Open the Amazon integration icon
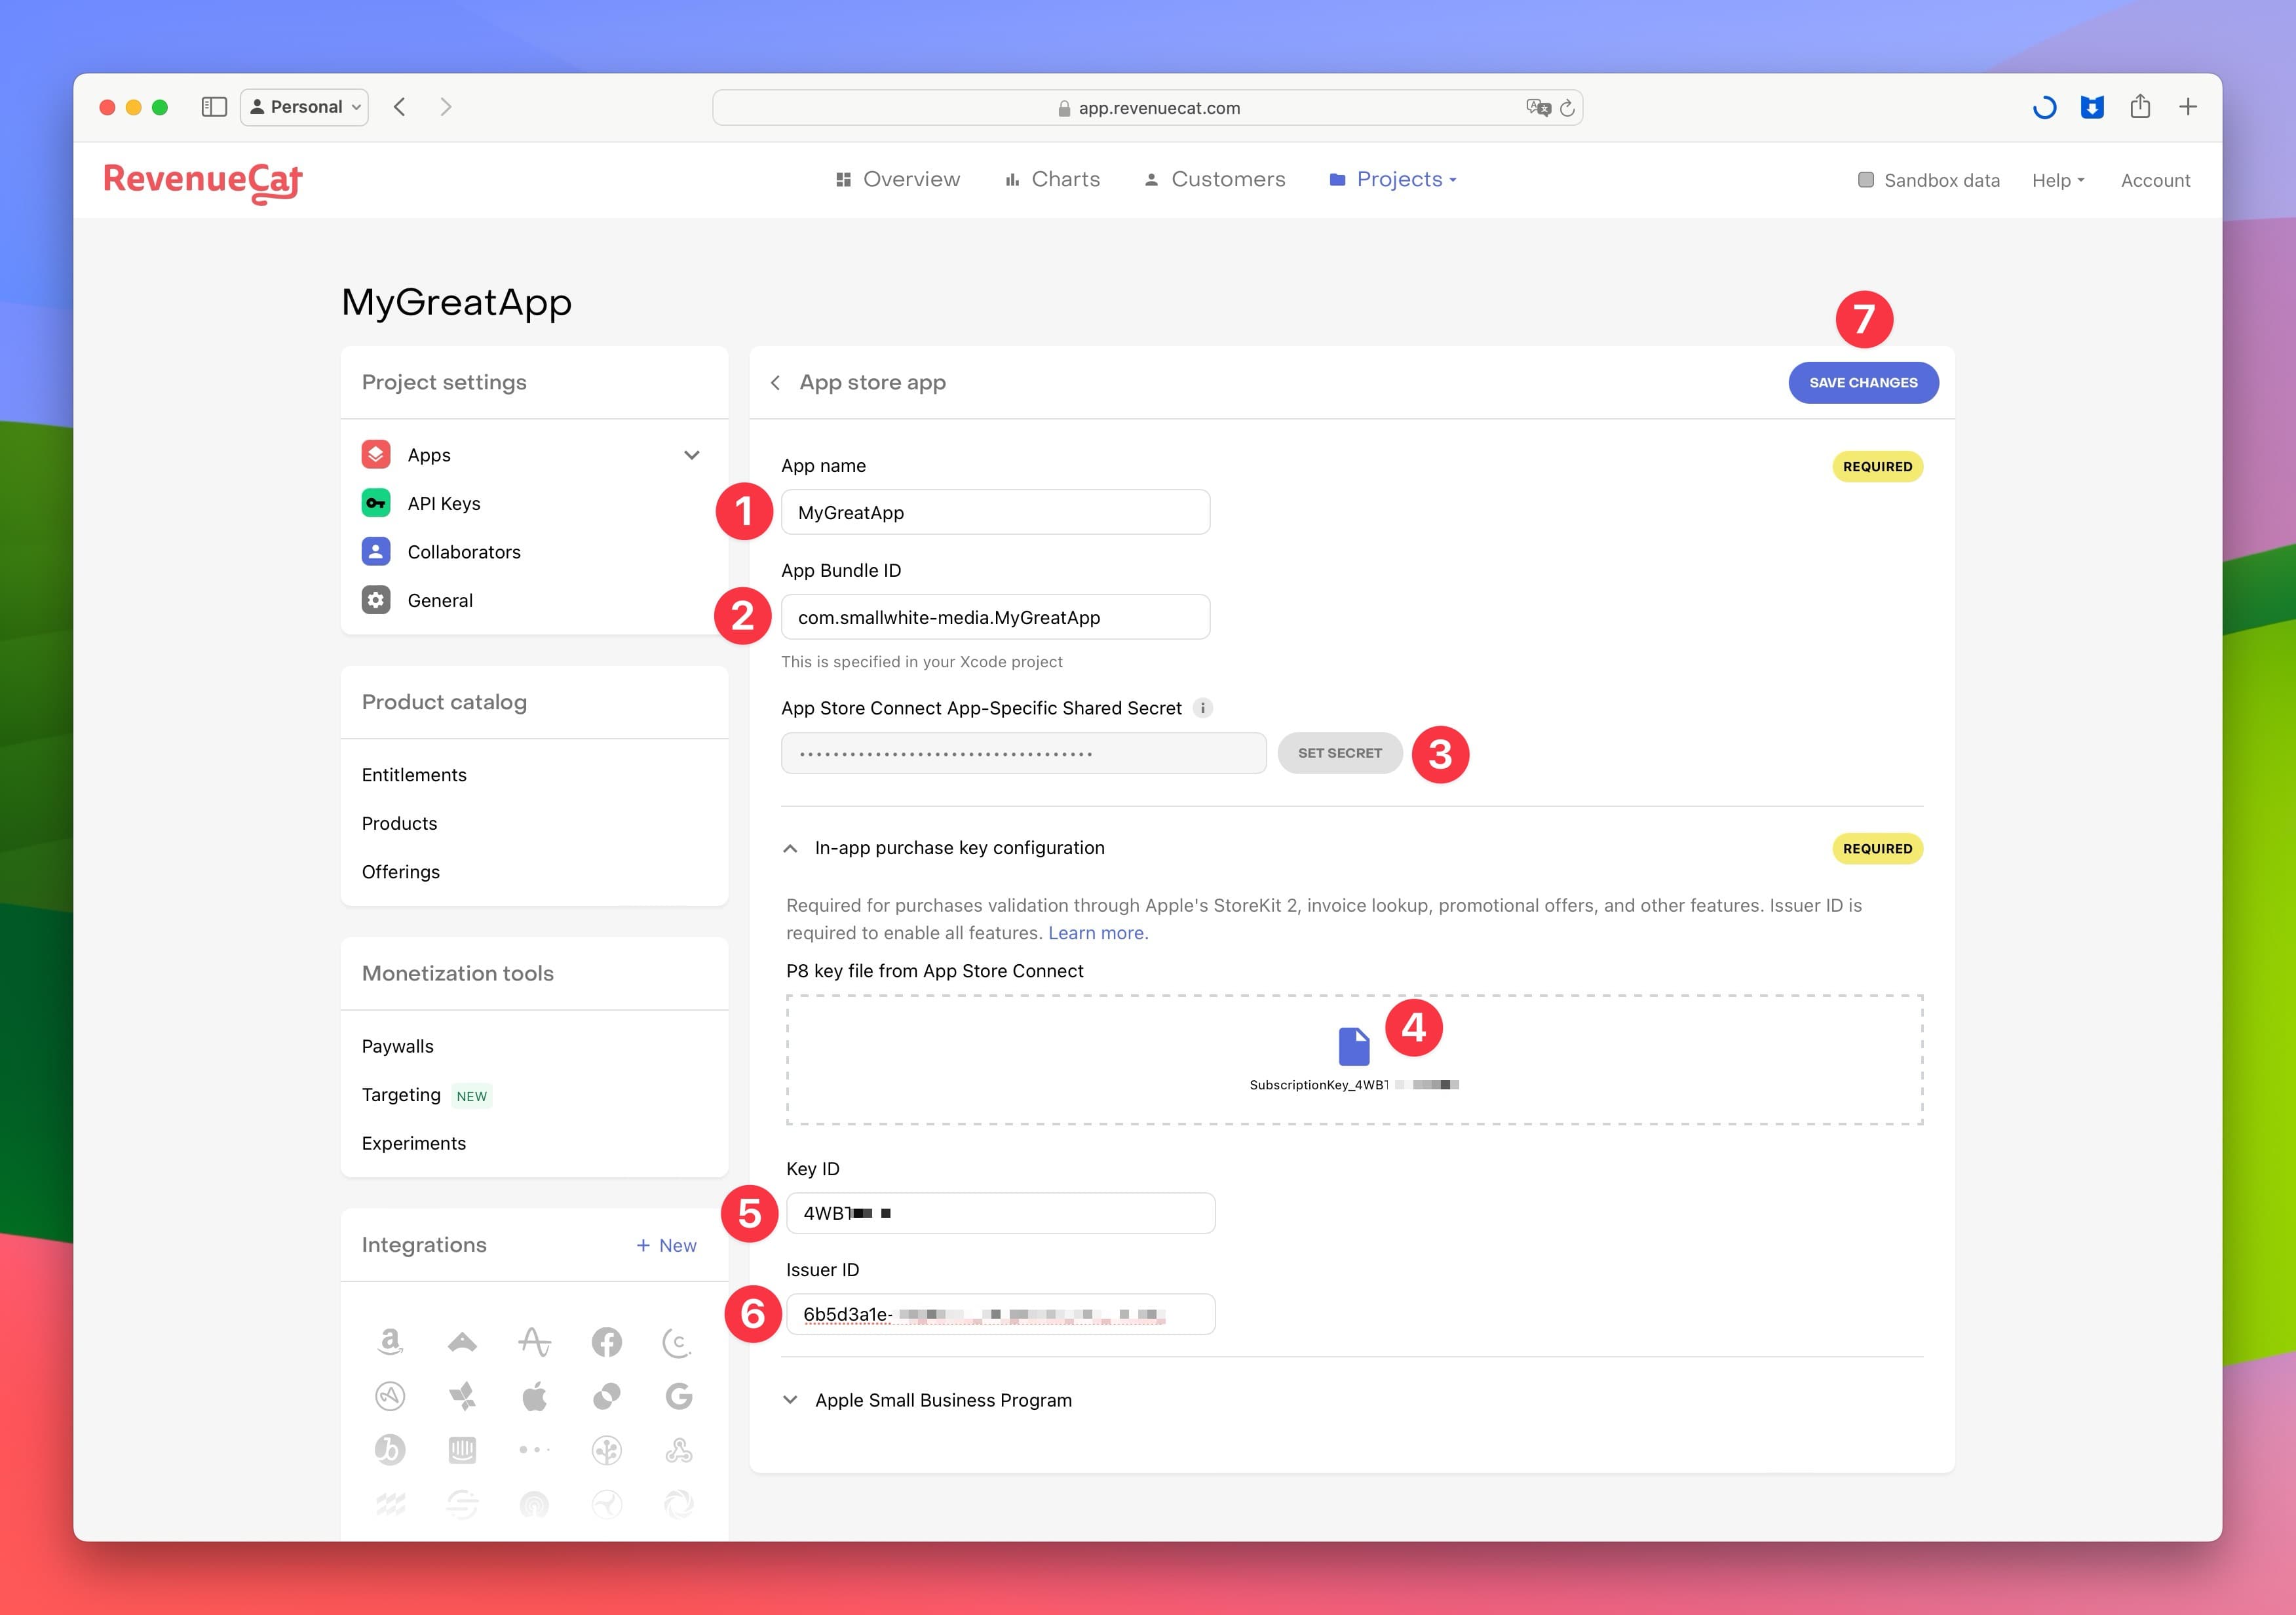Screen dimensions: 2296x1615 [x=390, y=1341]
